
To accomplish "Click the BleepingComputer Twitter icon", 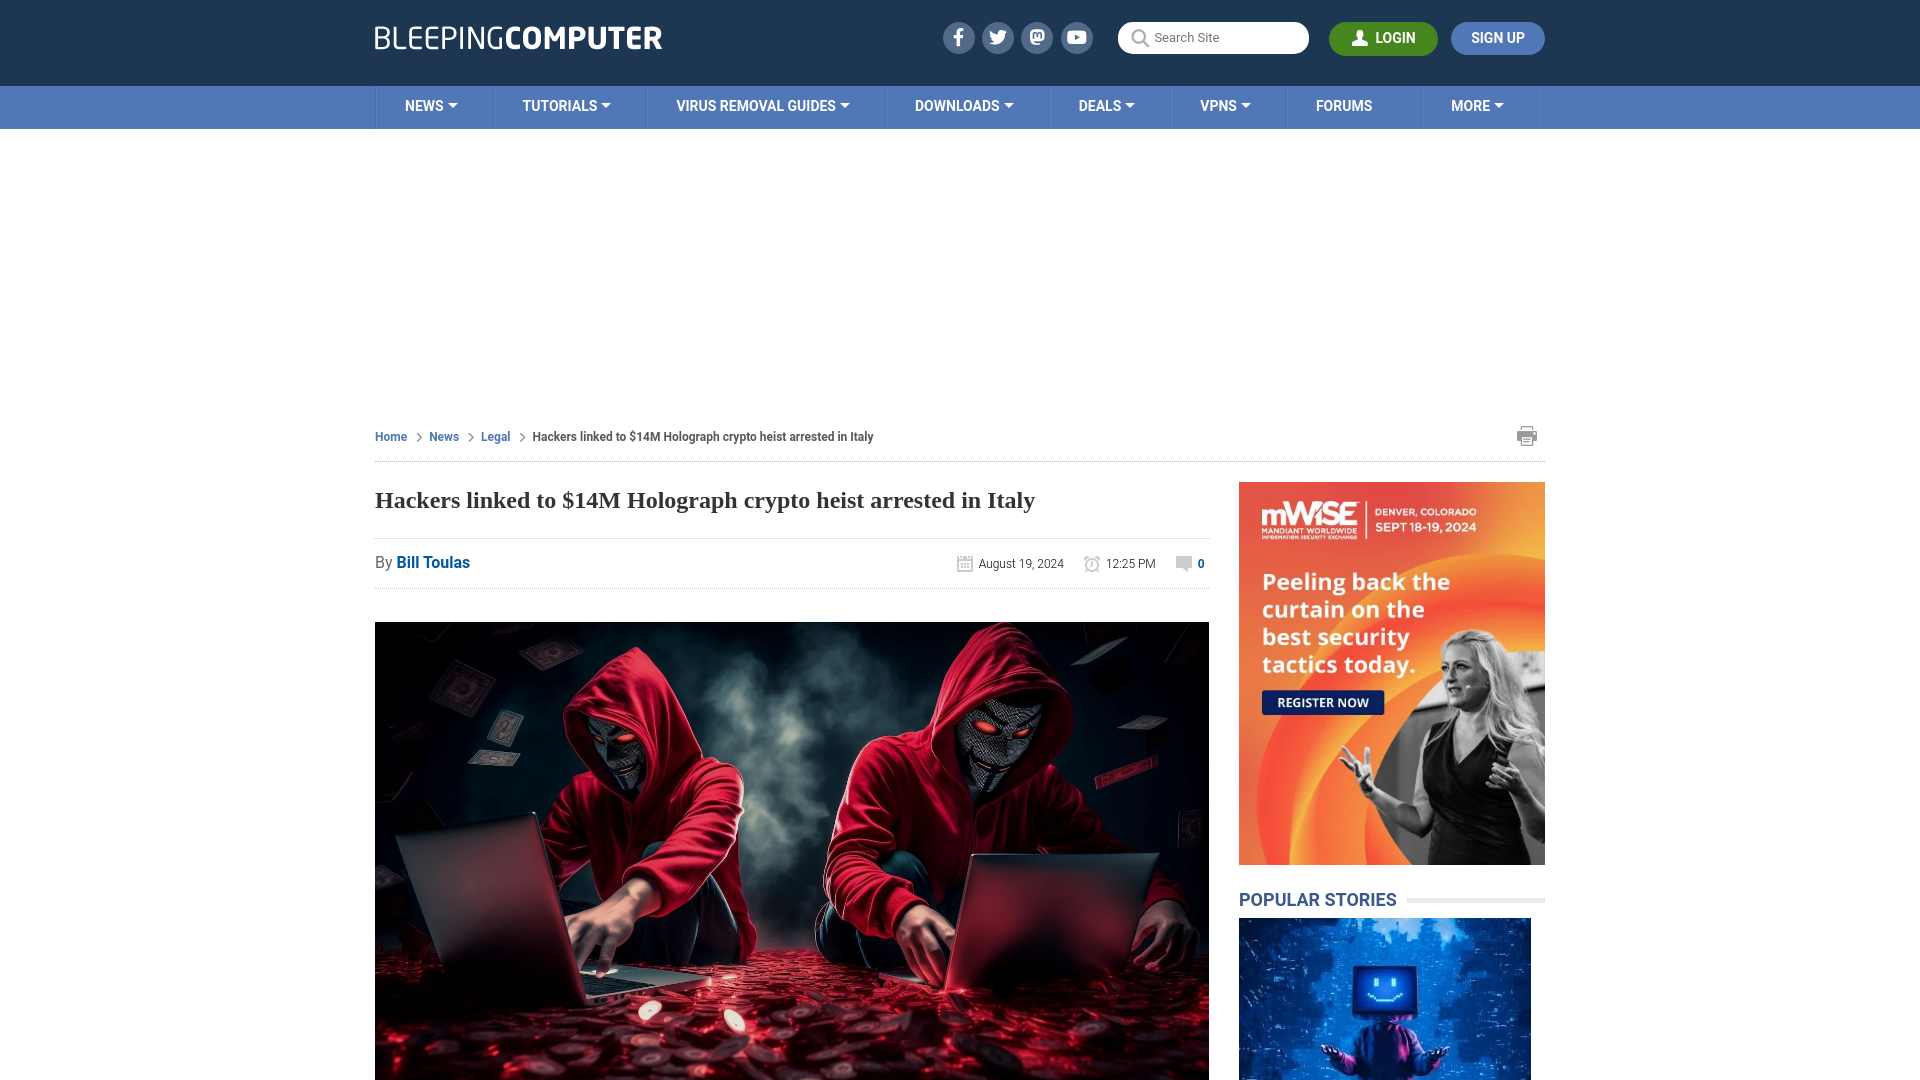I will coord(998,37).
